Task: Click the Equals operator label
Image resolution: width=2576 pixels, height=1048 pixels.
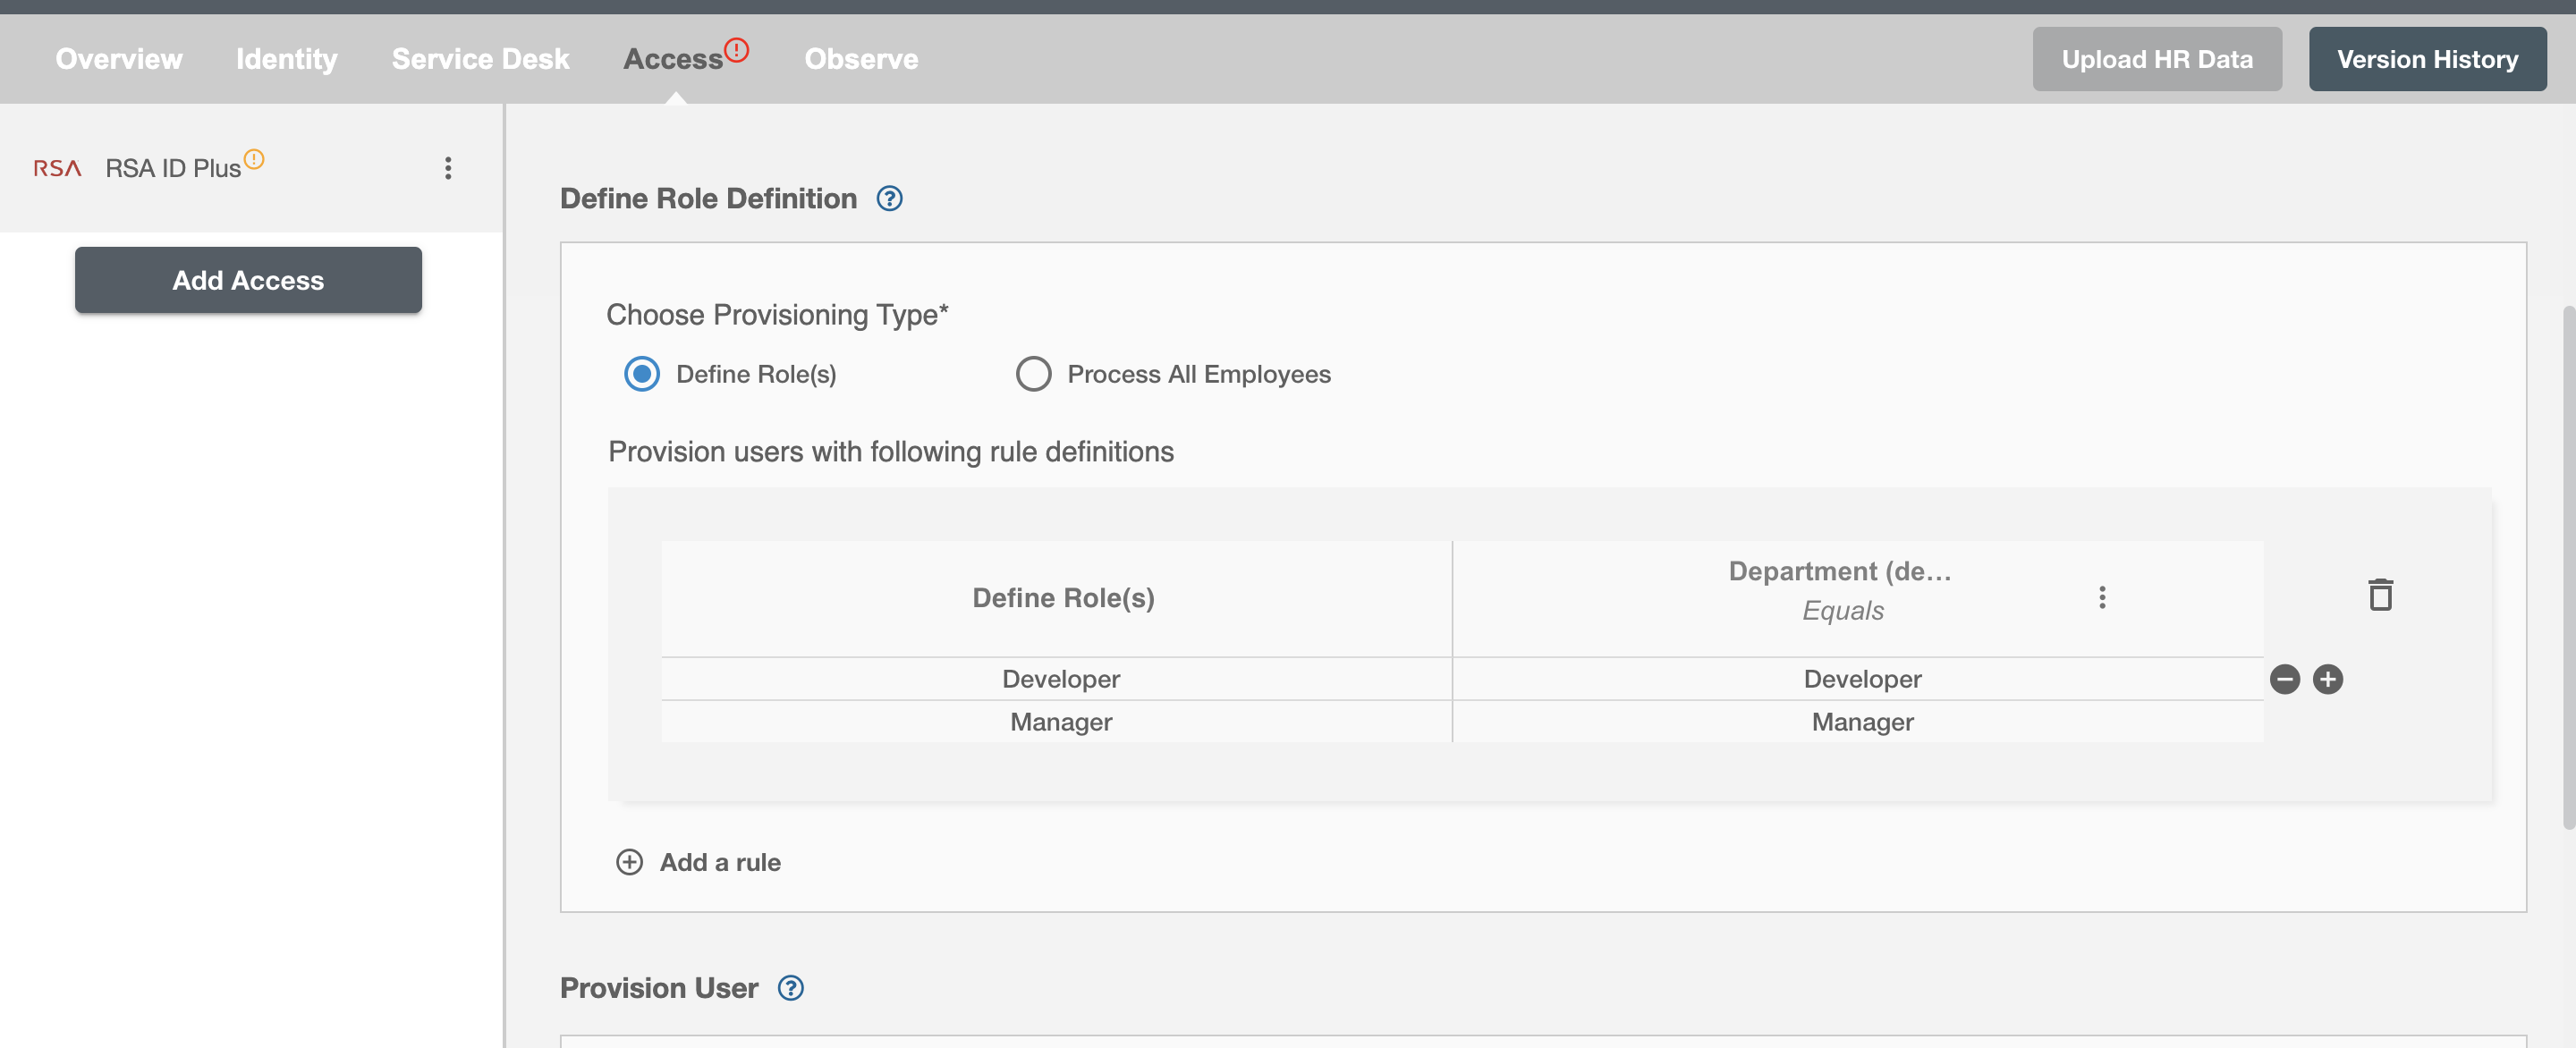Action: point(1843,610)
